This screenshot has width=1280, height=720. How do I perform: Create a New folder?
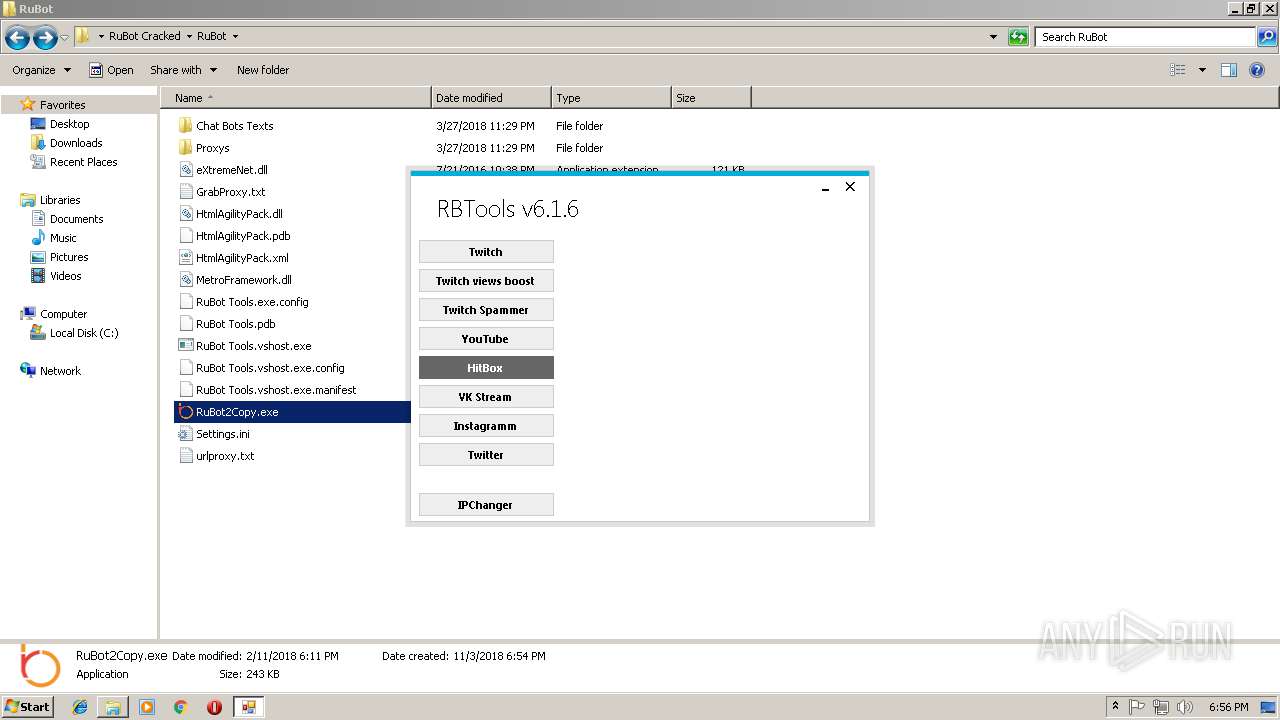(x=263, y=70)
